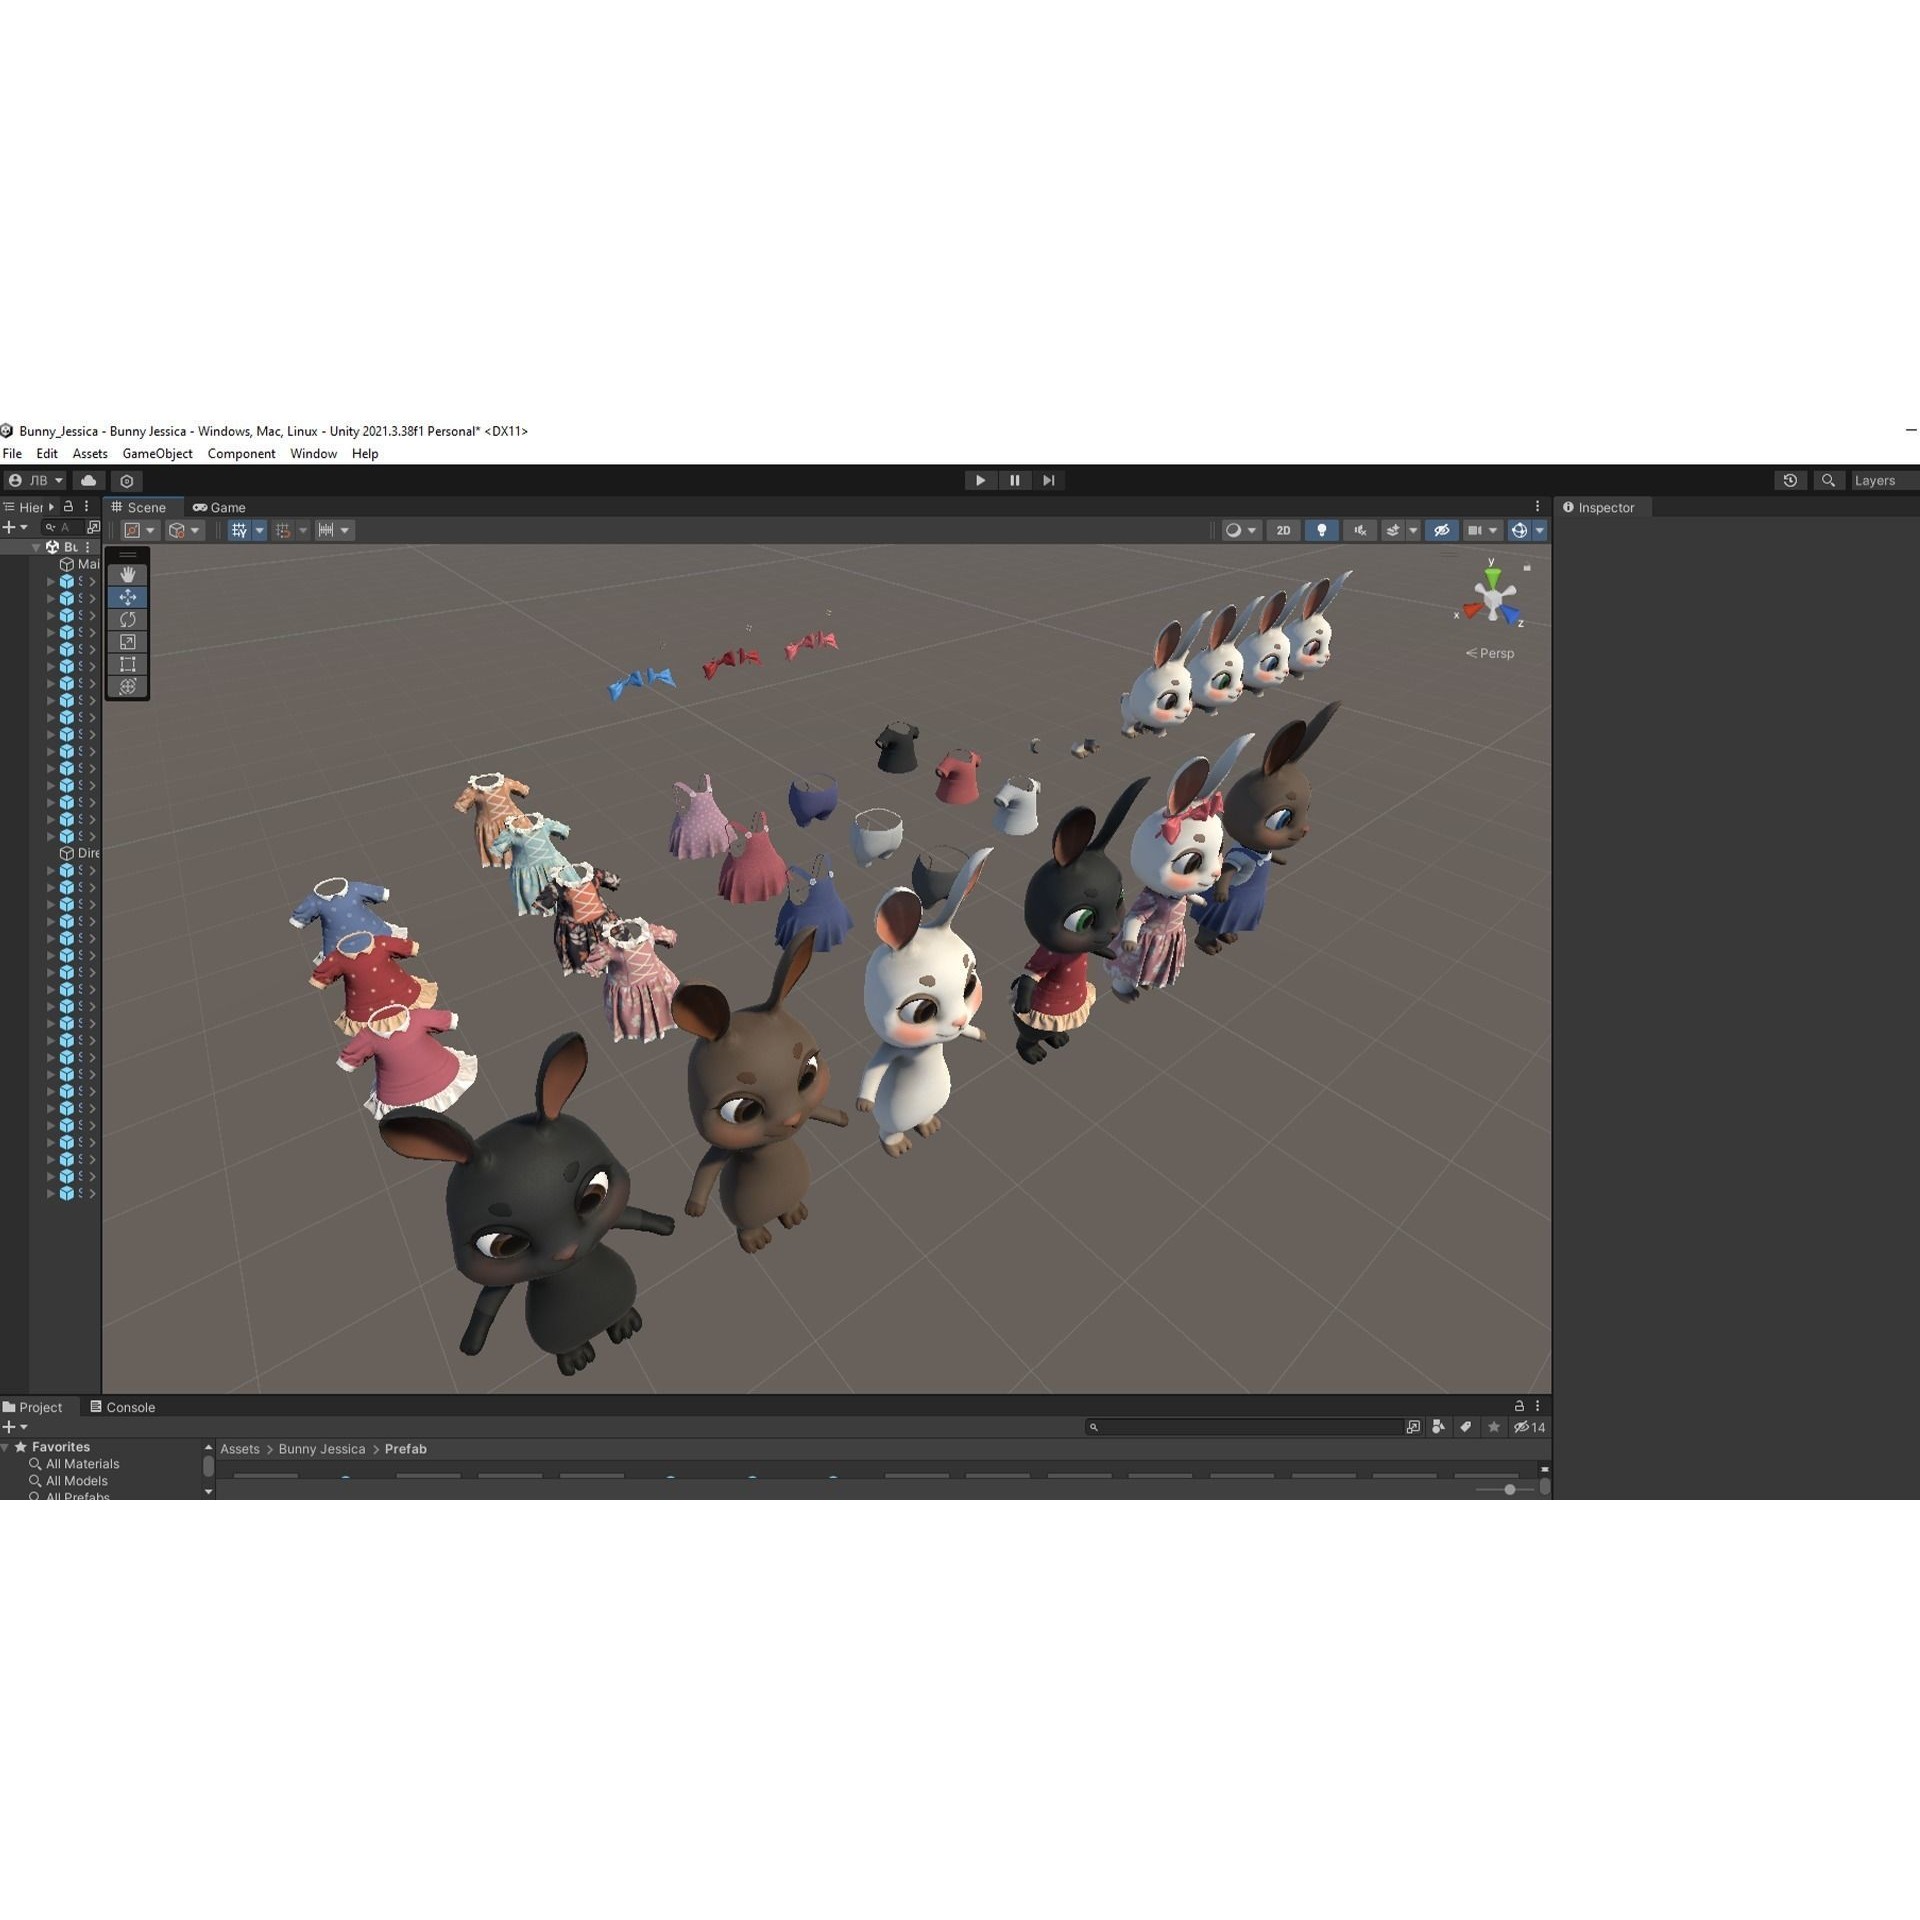Select the Hand (View) tool

click(x=127, y=575)
